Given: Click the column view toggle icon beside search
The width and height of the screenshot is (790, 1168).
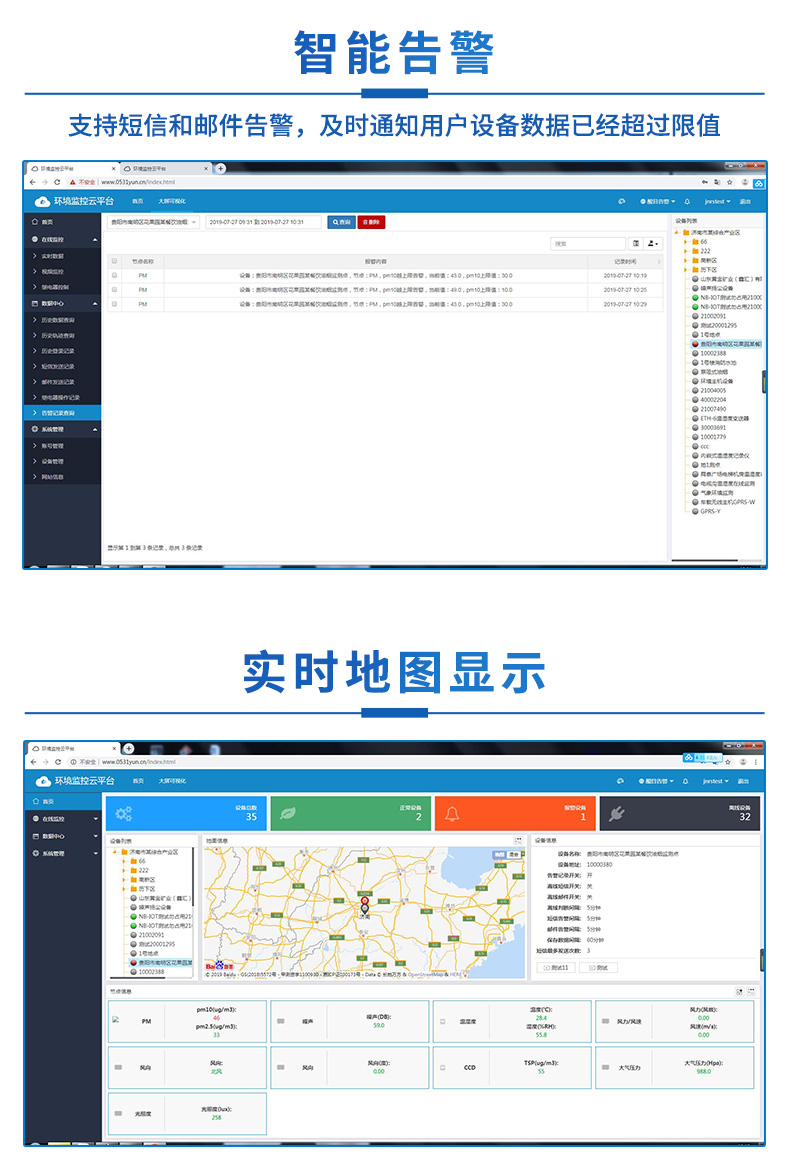Looking at the screenshot, I should [635, 243].
